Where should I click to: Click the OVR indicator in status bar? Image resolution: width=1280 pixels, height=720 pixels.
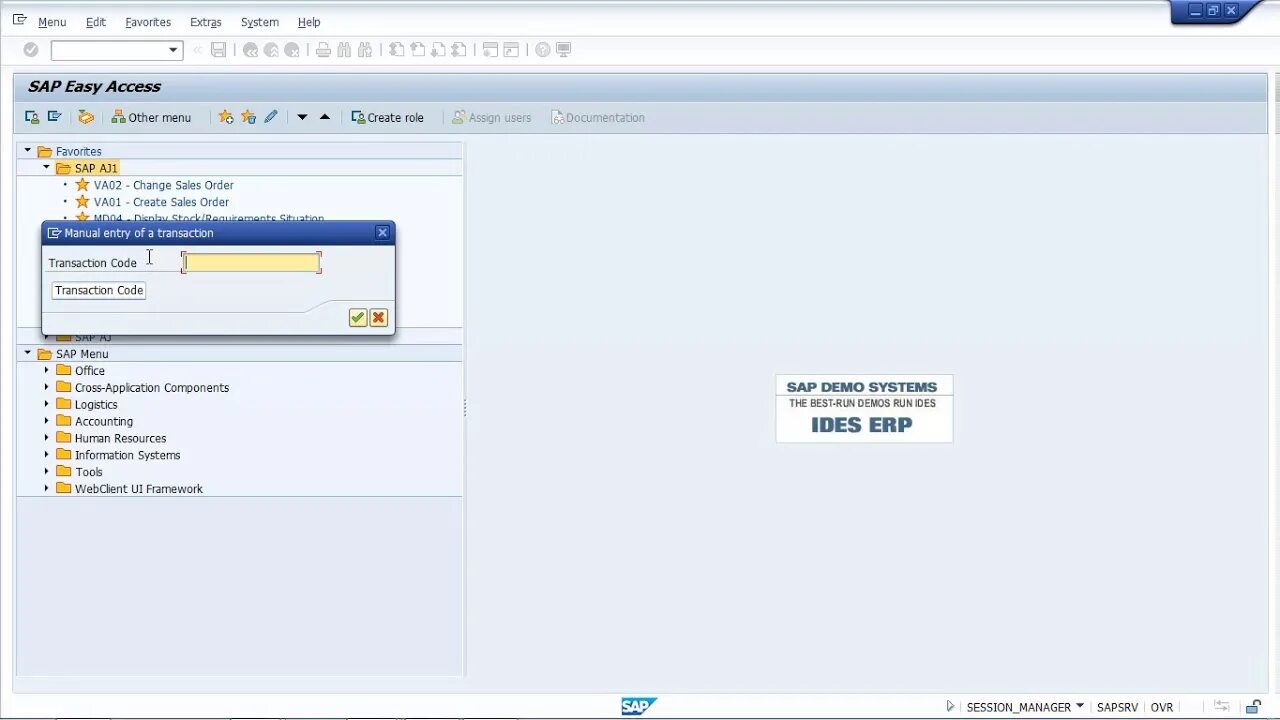[1162, 707]
